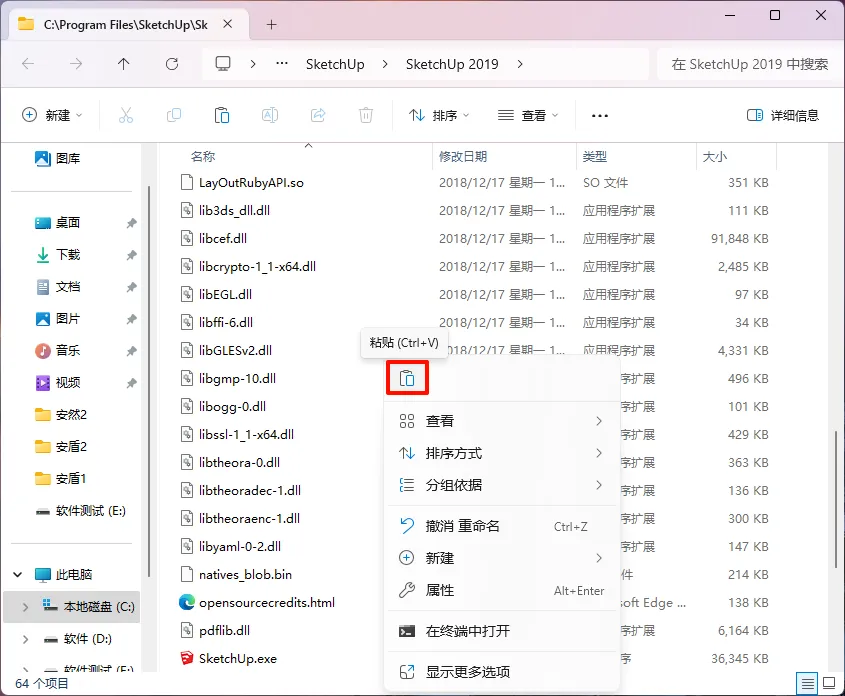Click the navigation pane vertical scrollbar
This screenshot has height=696, width=845.
pyautogui.click(x=149, y=381)
